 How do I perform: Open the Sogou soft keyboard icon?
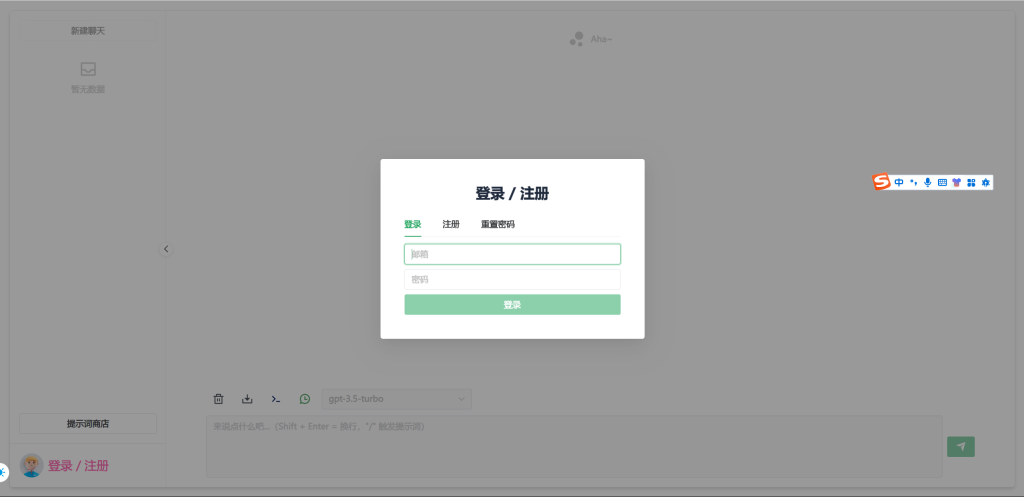tap(942, 182)
